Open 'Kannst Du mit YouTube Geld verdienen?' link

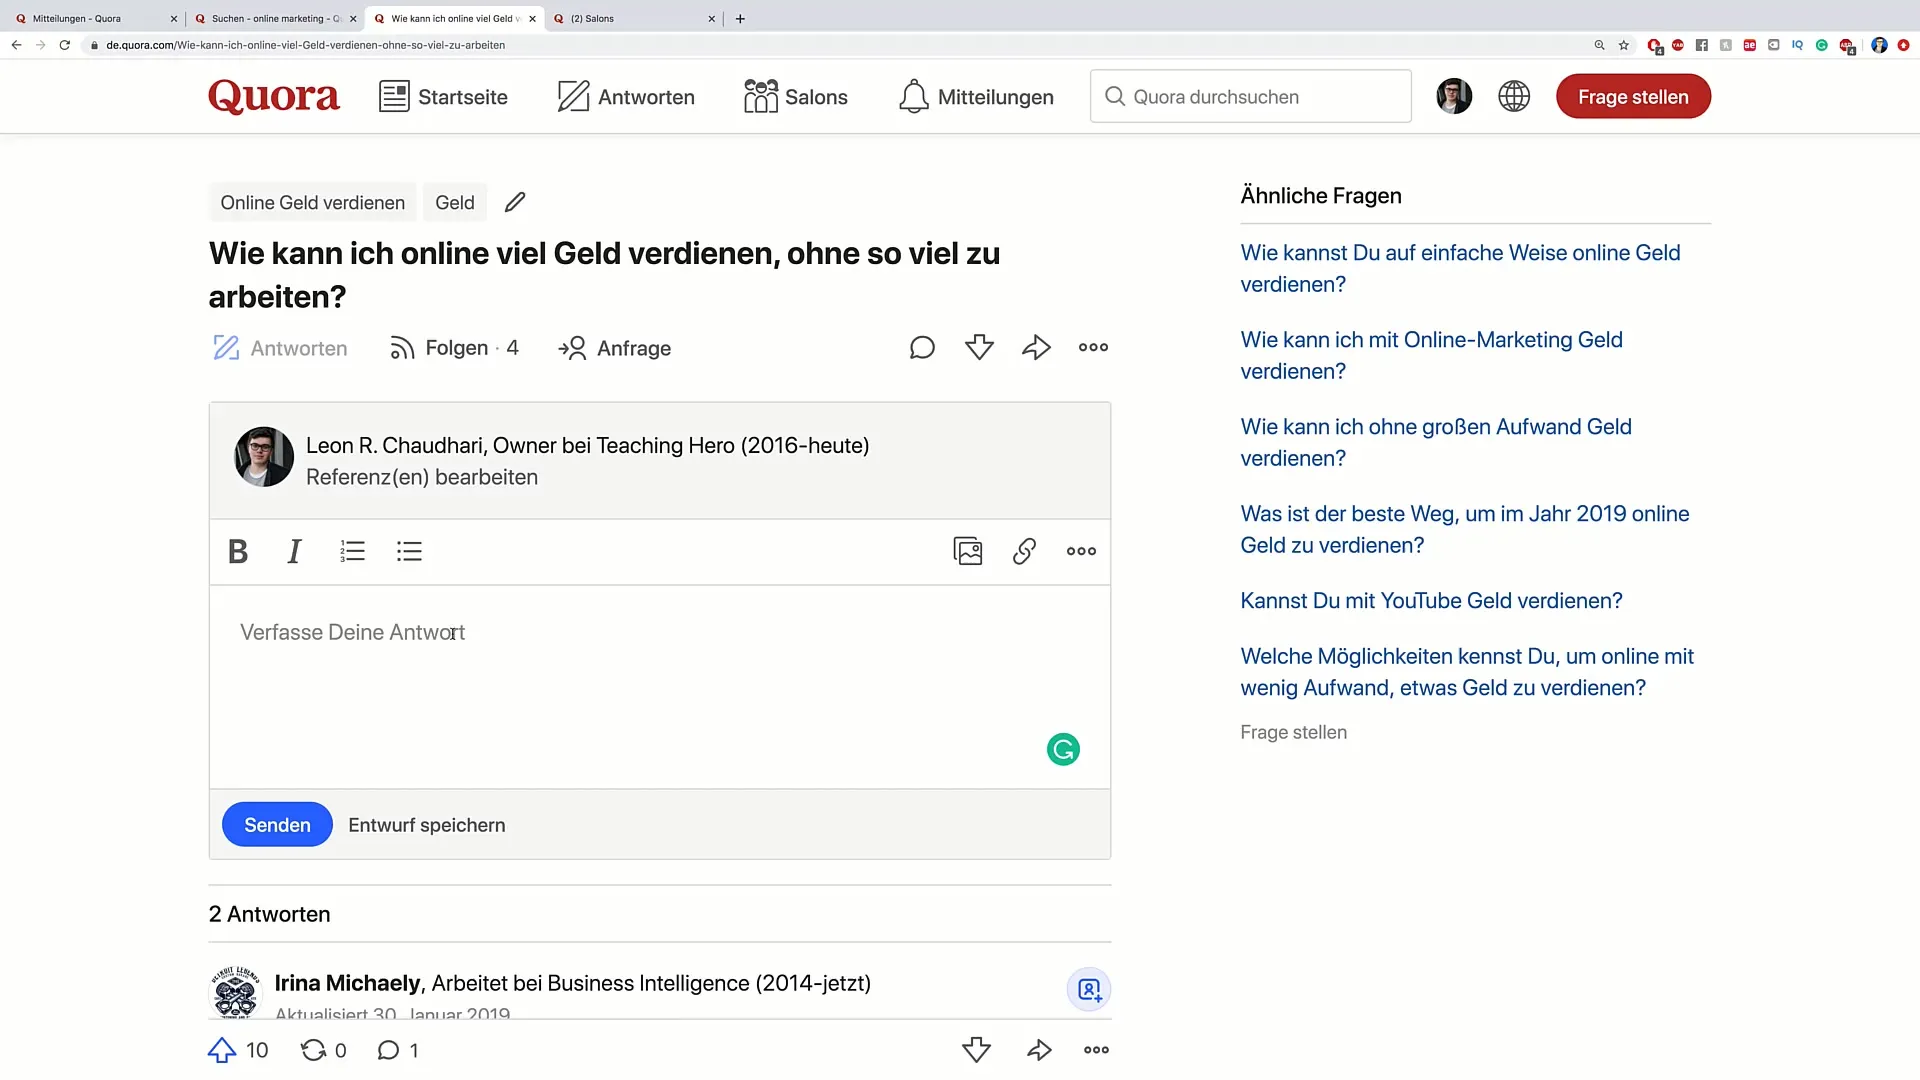click(1431, 600)
